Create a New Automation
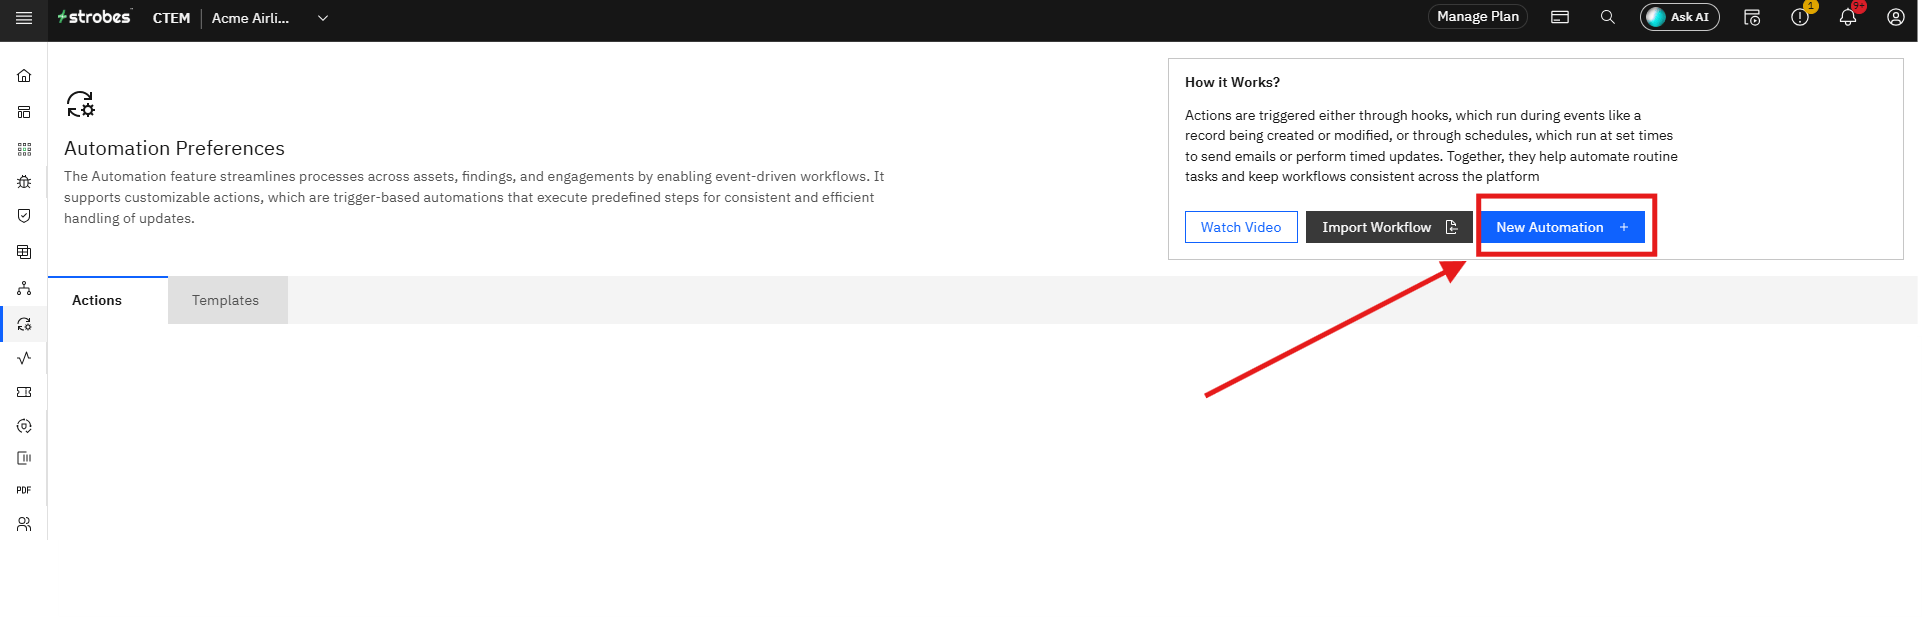 1562,227
